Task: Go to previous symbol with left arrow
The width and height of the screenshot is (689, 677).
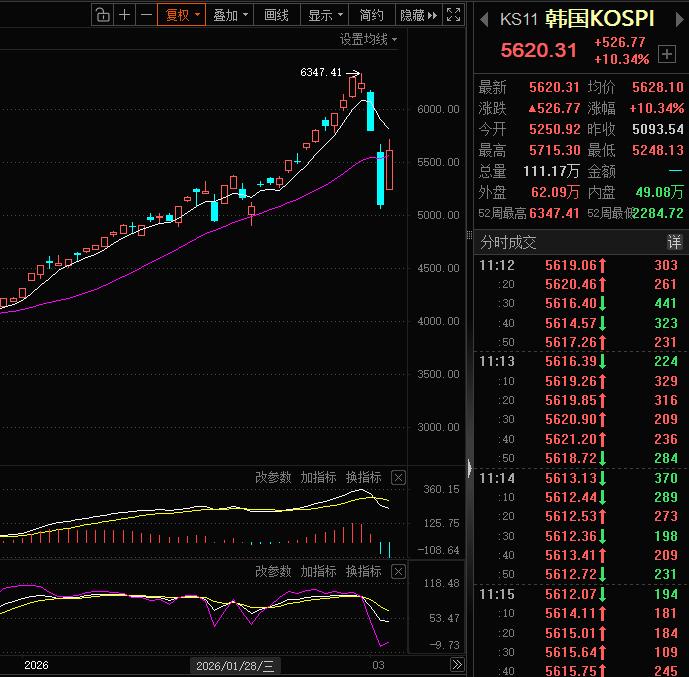Action: pyautogui.click(x=484, y=19)
